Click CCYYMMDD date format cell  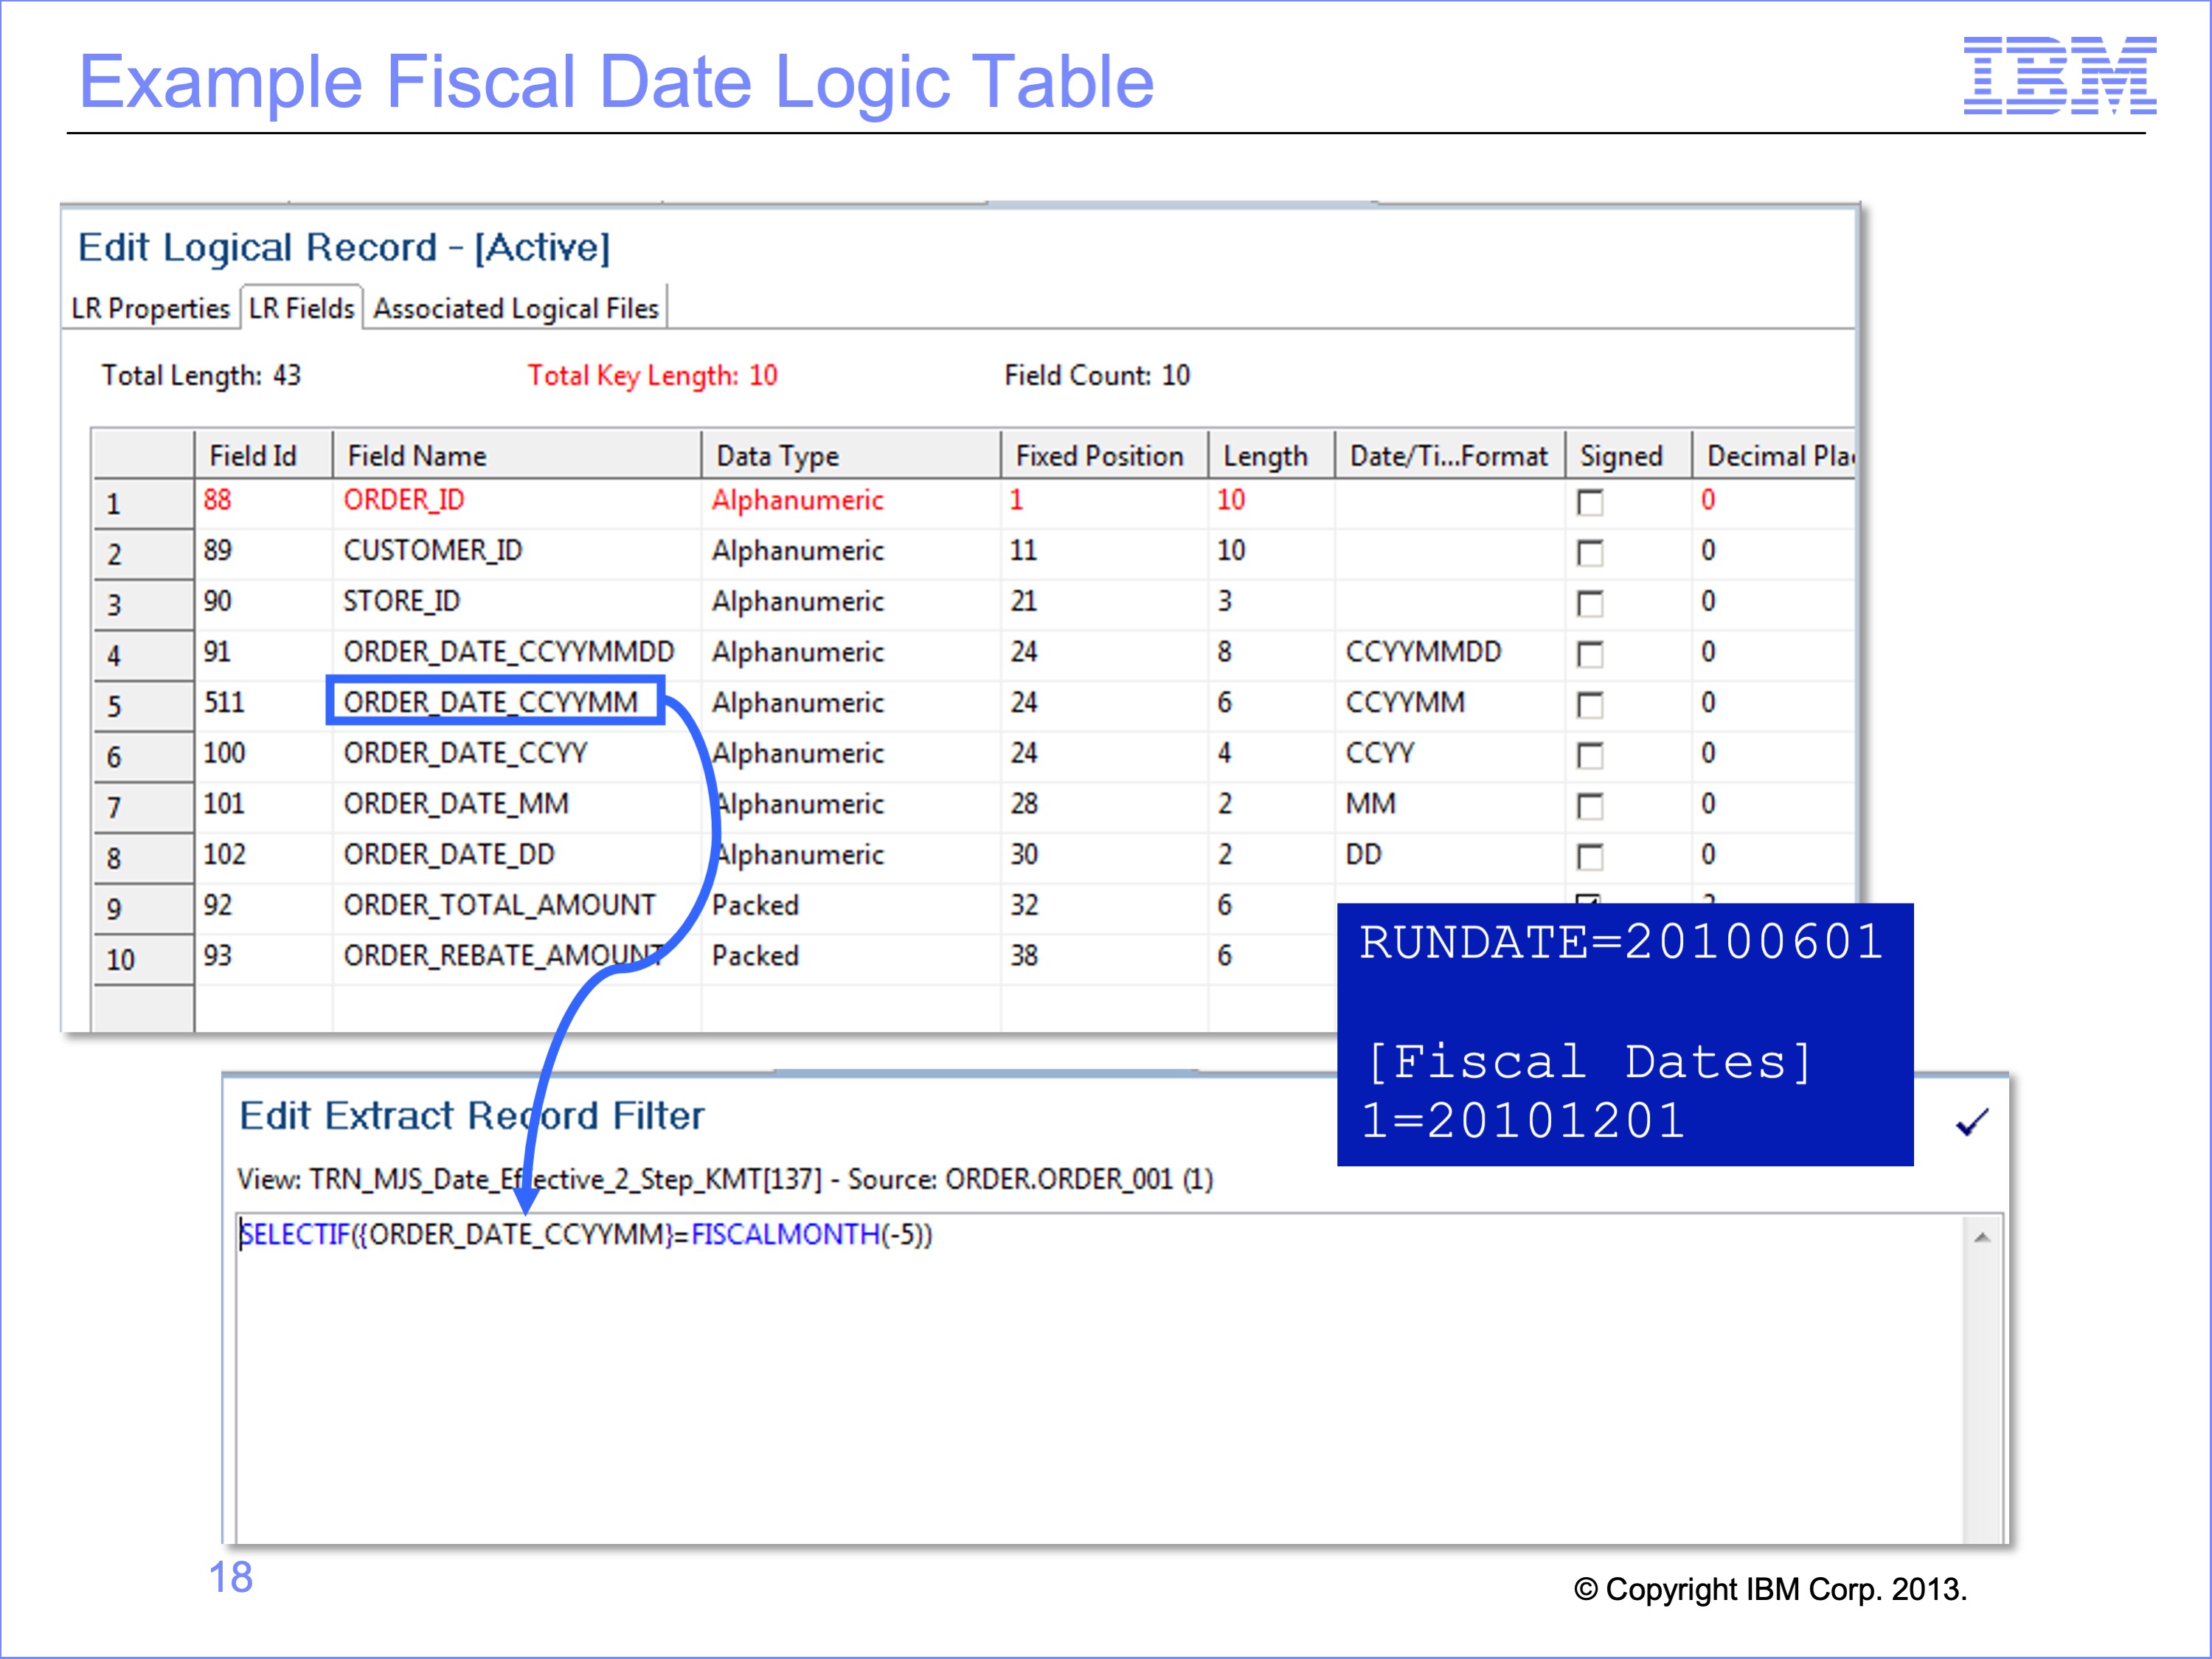1422,652
